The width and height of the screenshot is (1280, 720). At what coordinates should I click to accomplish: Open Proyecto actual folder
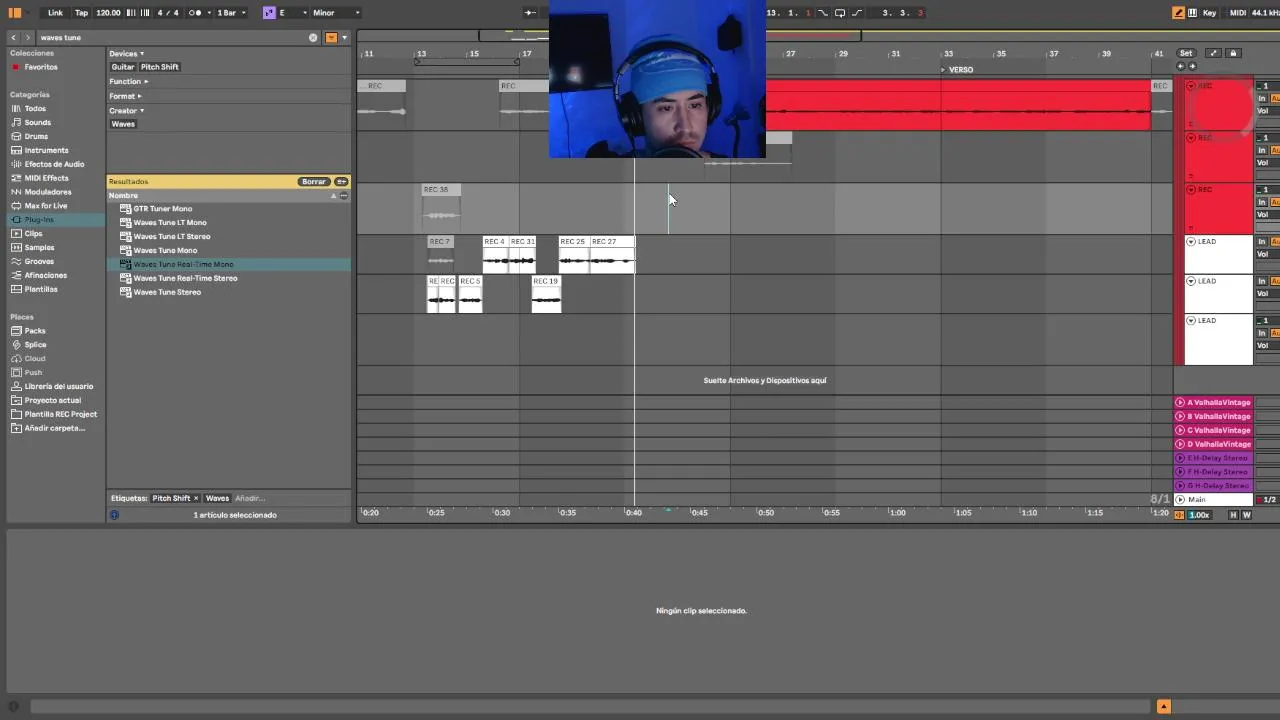point(53,400)
